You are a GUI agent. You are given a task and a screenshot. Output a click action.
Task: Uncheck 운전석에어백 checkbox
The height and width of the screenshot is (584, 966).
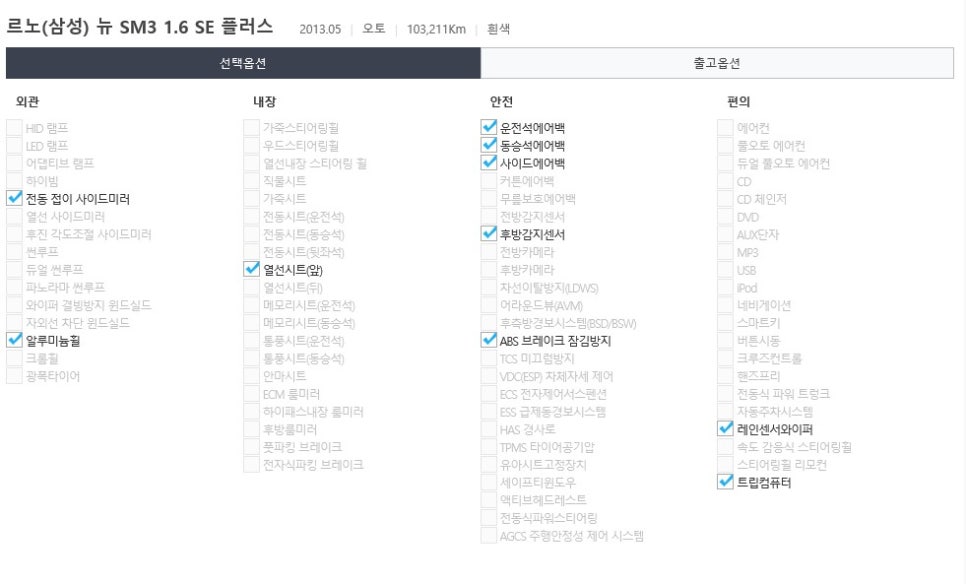point(489,128)
